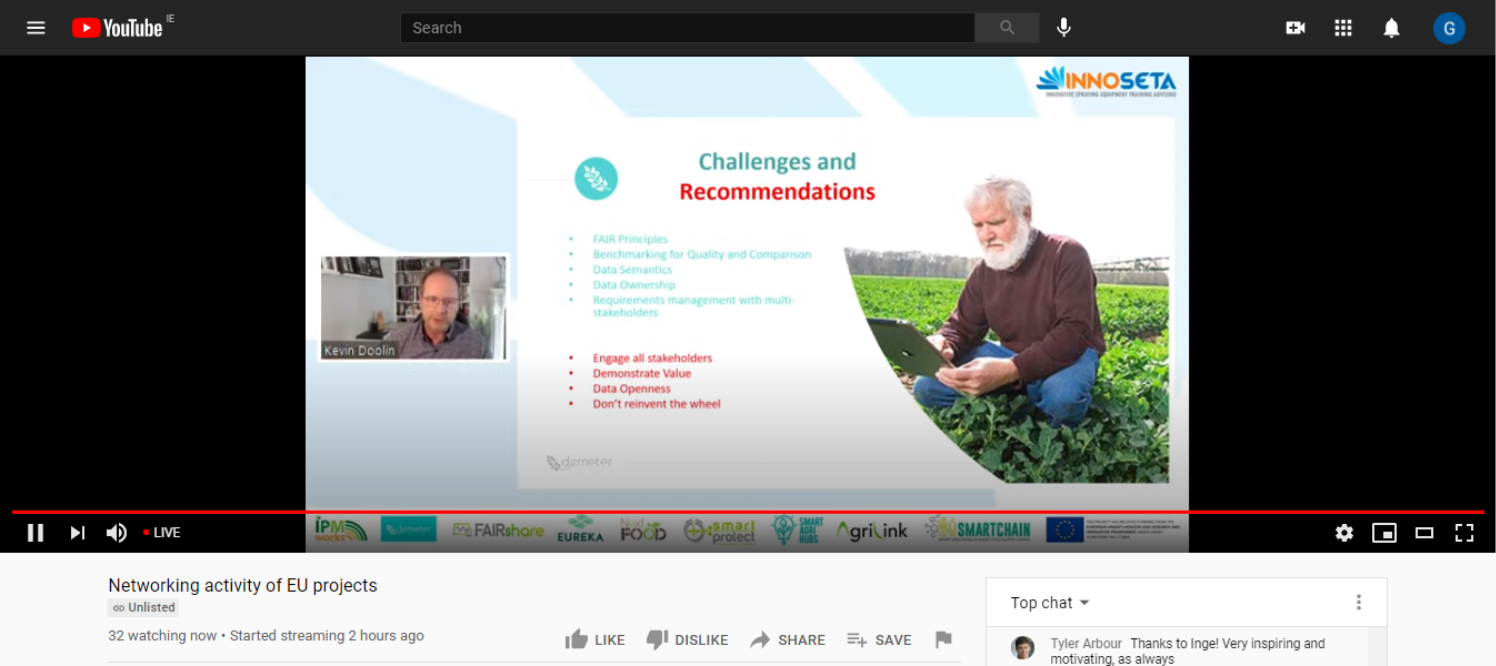This screenshot has height=666, width=1496.
Task: Like the video
Action: point(595,640)
